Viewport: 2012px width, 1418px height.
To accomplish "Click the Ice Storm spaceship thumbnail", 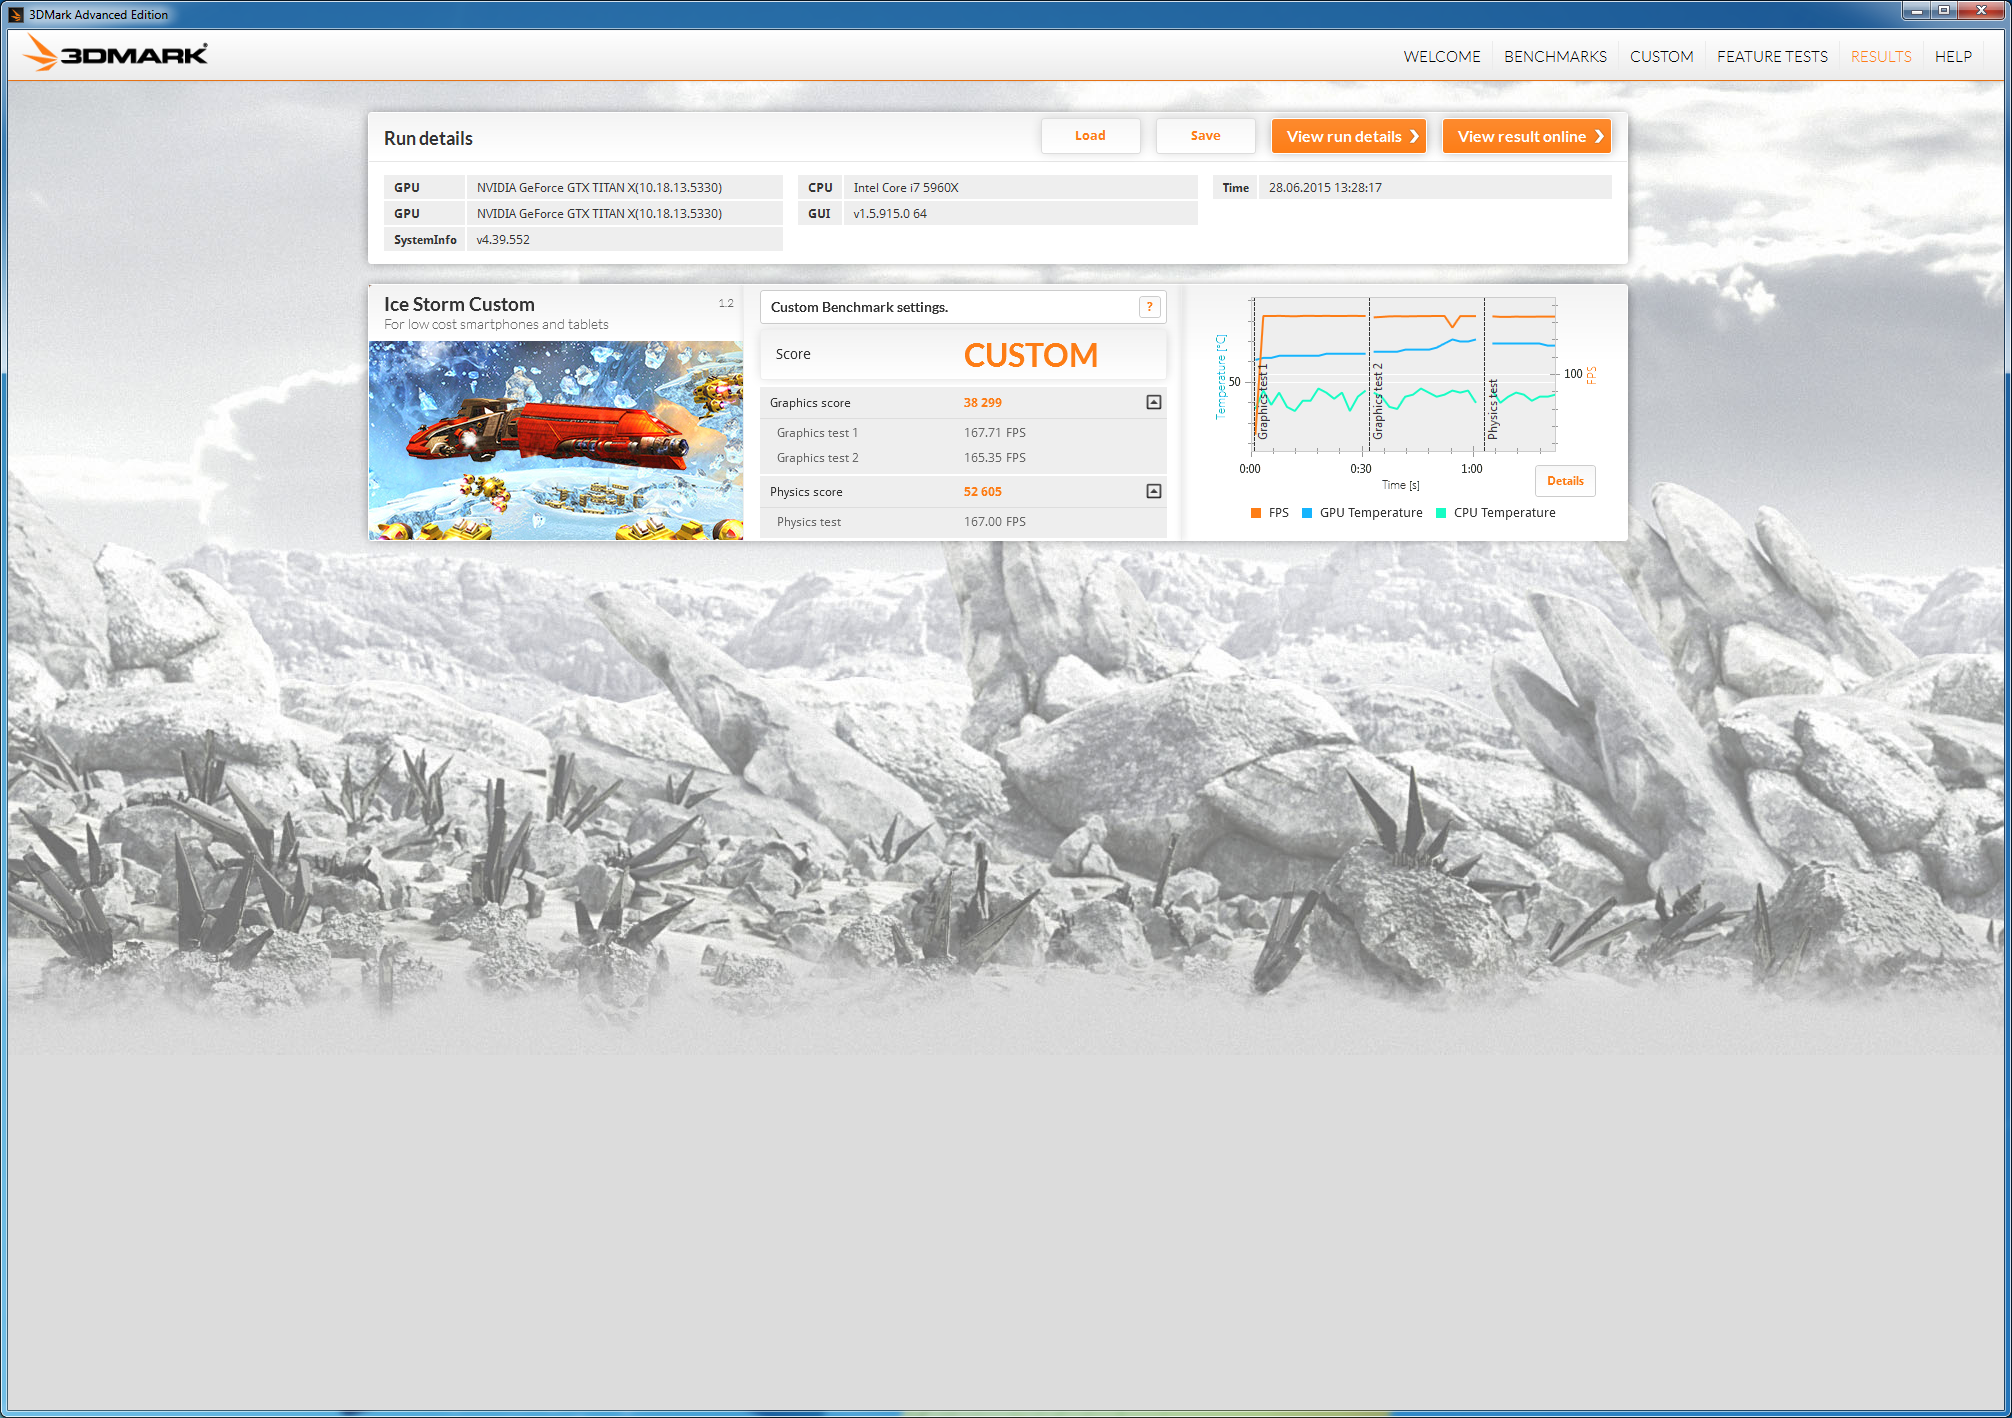I will tap(556, 440).
